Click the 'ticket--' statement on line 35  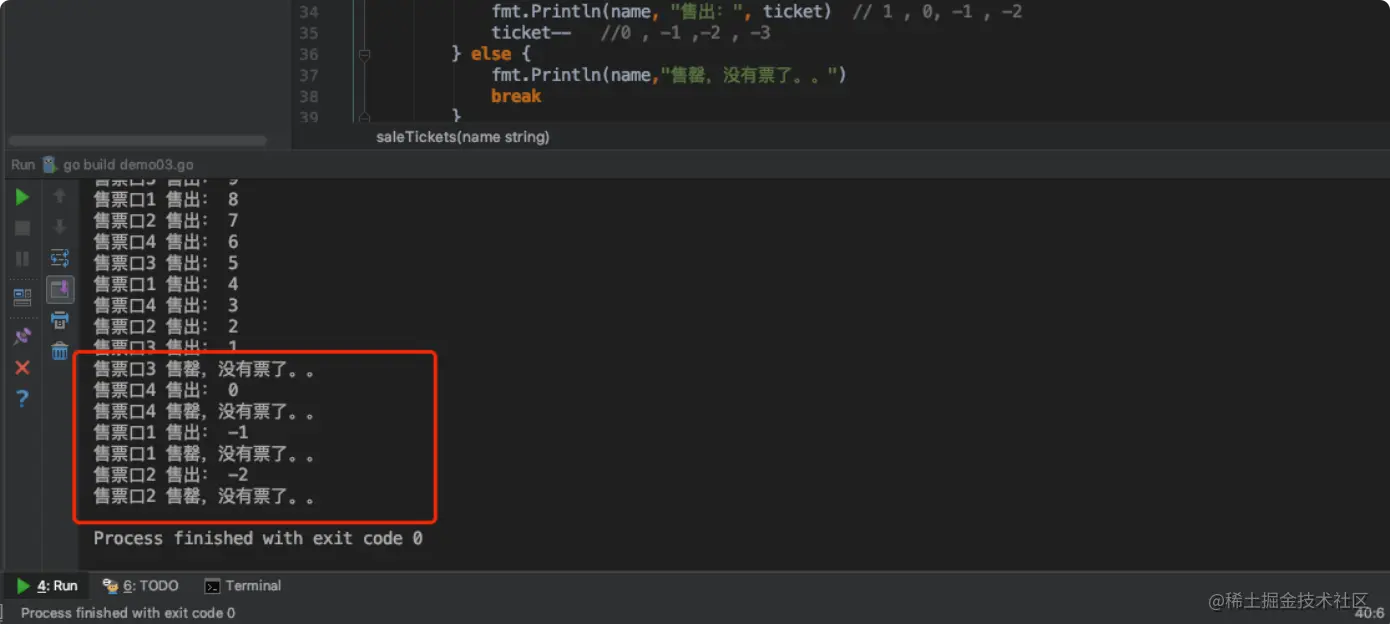[x=531, y=33]
